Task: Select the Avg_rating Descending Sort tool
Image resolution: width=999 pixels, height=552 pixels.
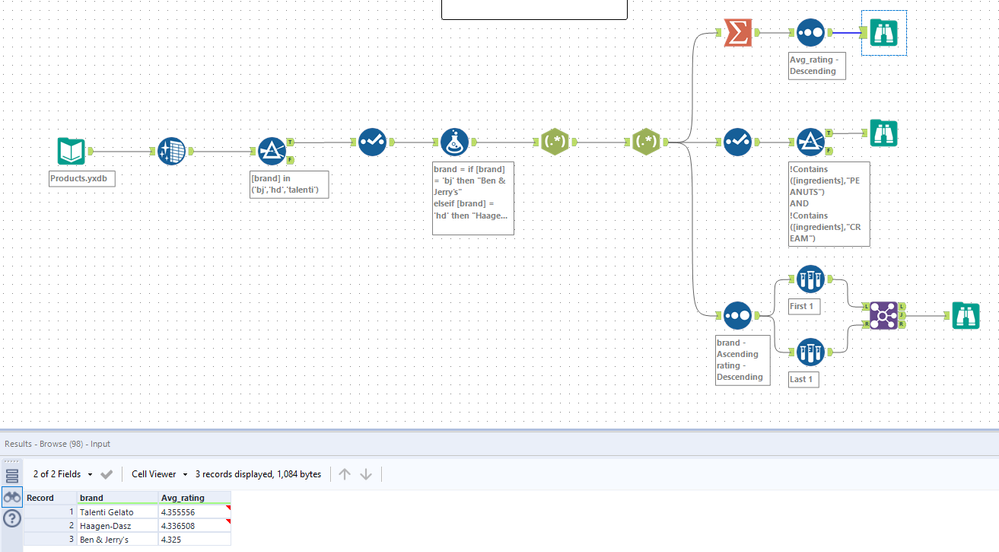Action: point(810,33)
